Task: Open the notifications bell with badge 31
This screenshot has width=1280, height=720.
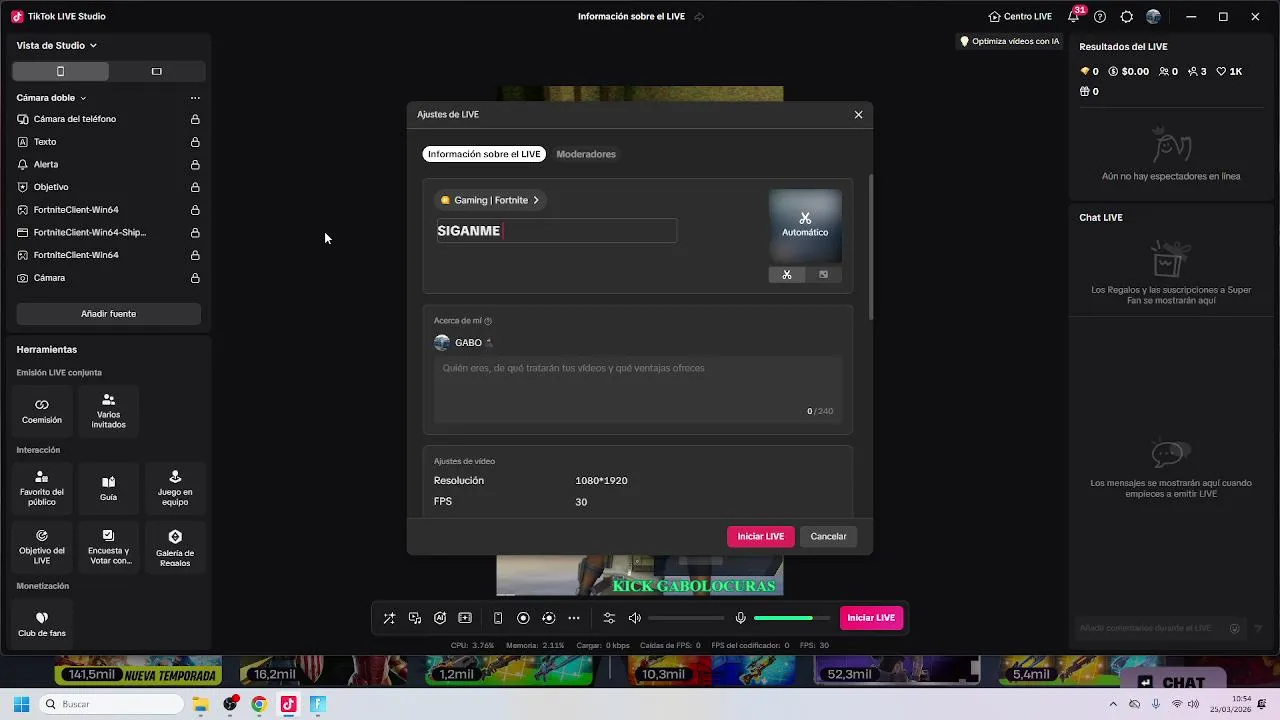Action: click(x=1074, y=16)
